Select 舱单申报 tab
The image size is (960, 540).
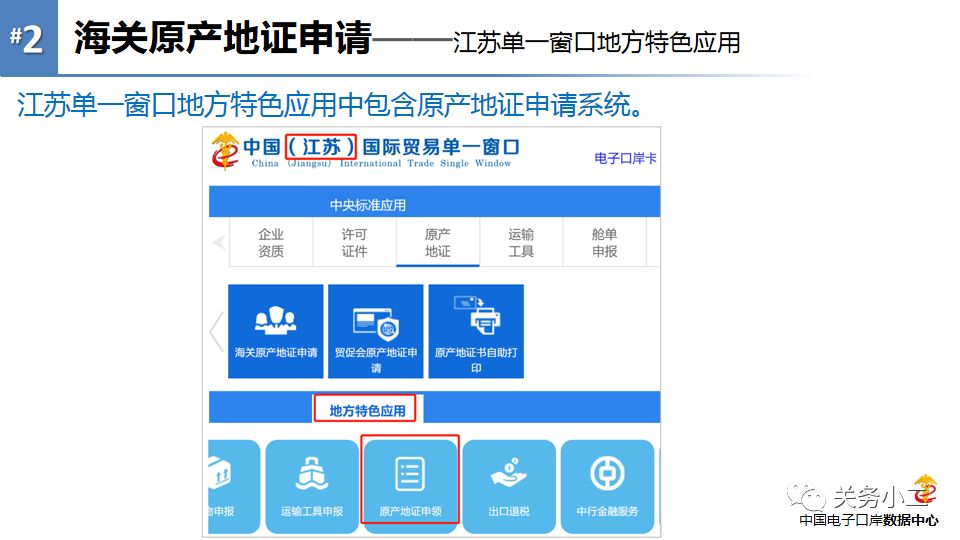click(604, 242)
